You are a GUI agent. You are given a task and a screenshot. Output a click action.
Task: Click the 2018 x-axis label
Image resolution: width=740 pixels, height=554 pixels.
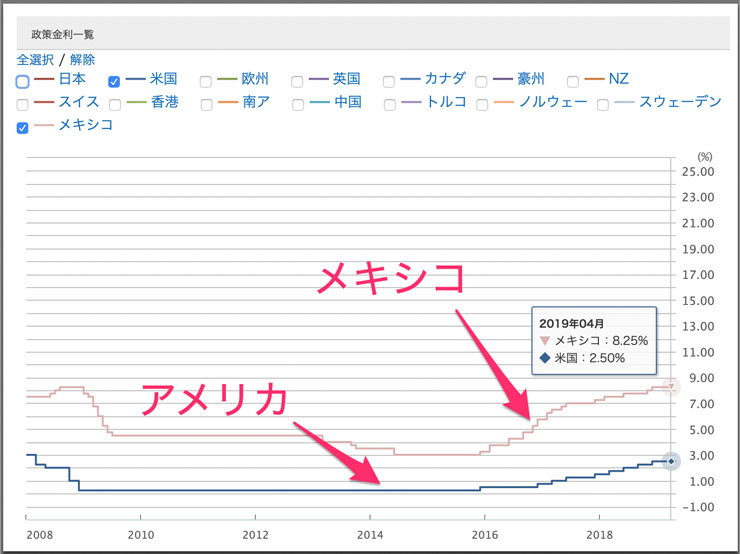point(599,535)
